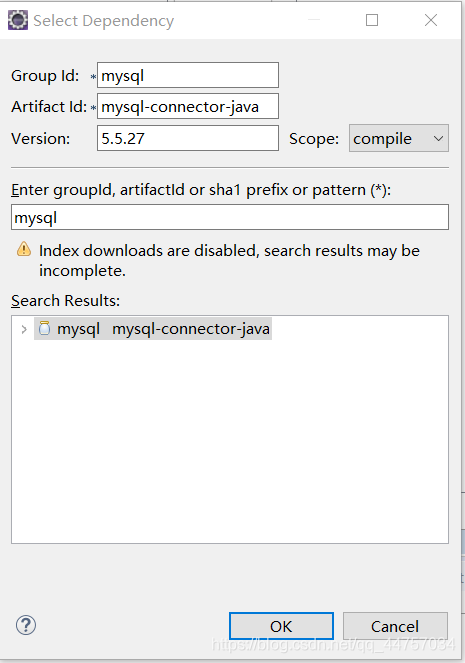Click the help question mark icon
This screenshot has width=465, height=663.
[x=26, y=625]
